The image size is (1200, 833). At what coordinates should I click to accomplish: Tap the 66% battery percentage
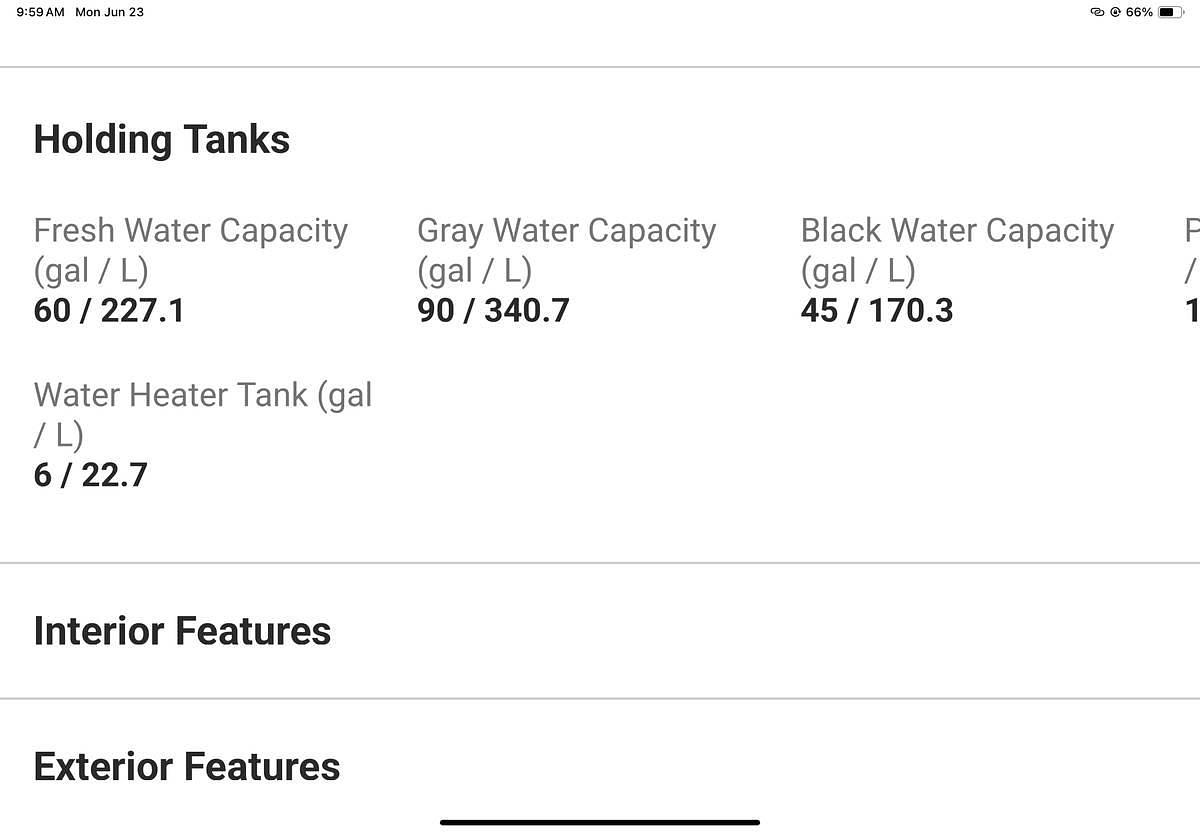pyautogui.click(x=1139, y=12)
